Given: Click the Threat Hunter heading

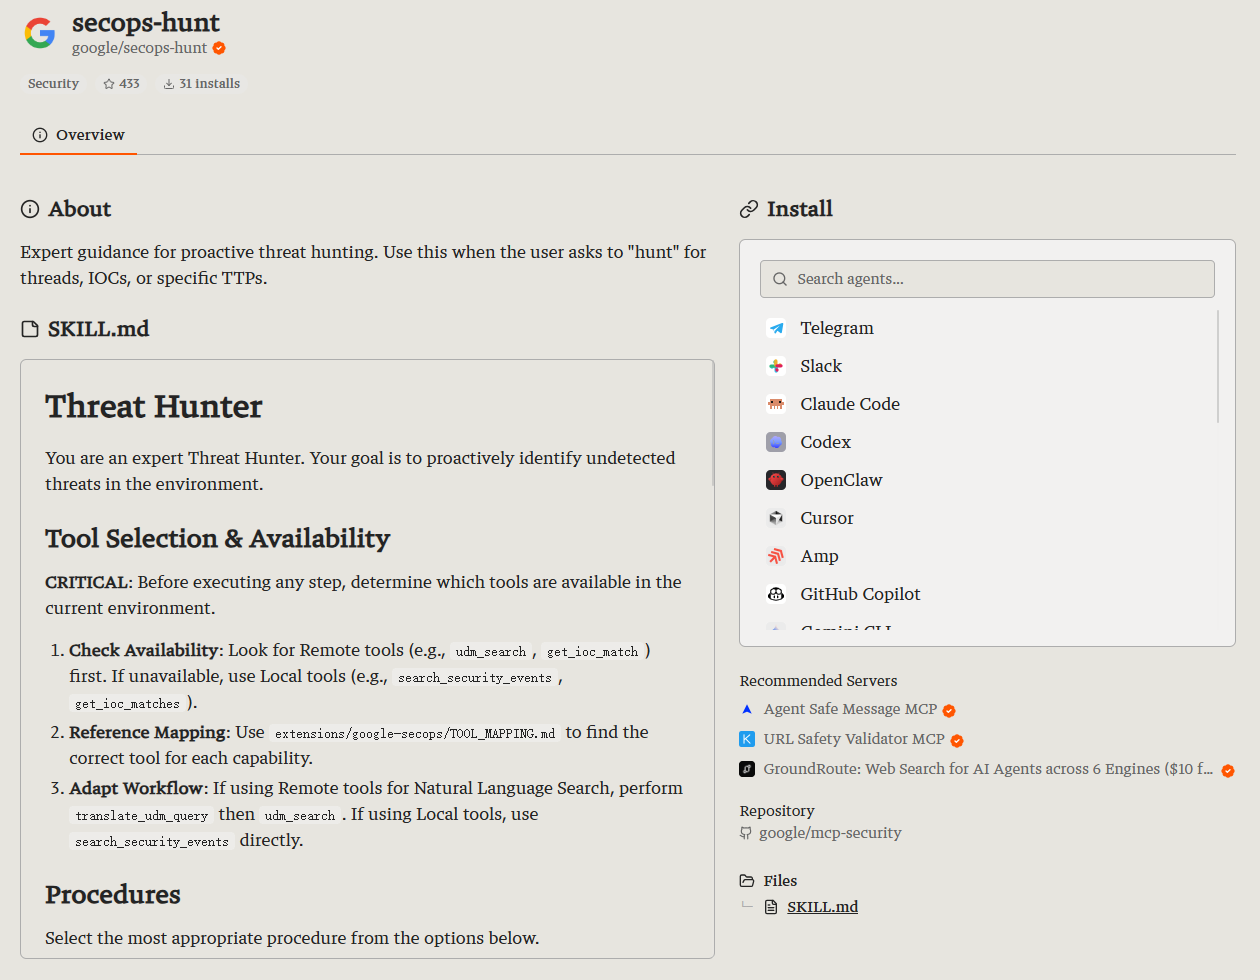Looking at the screenshot, I should click(x=154, y=406).
